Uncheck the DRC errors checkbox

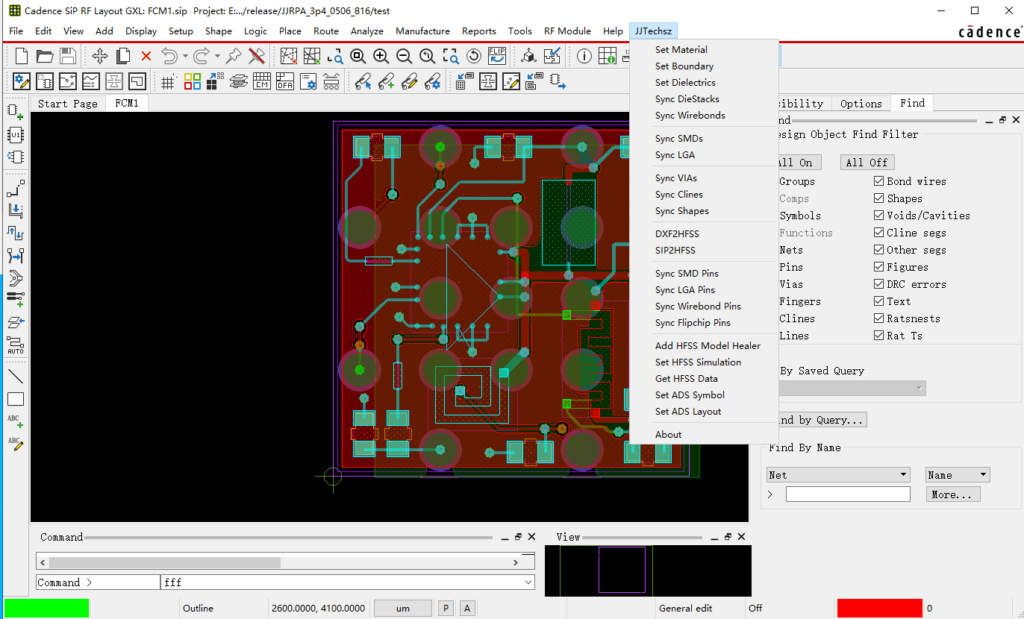coord(879,284)
